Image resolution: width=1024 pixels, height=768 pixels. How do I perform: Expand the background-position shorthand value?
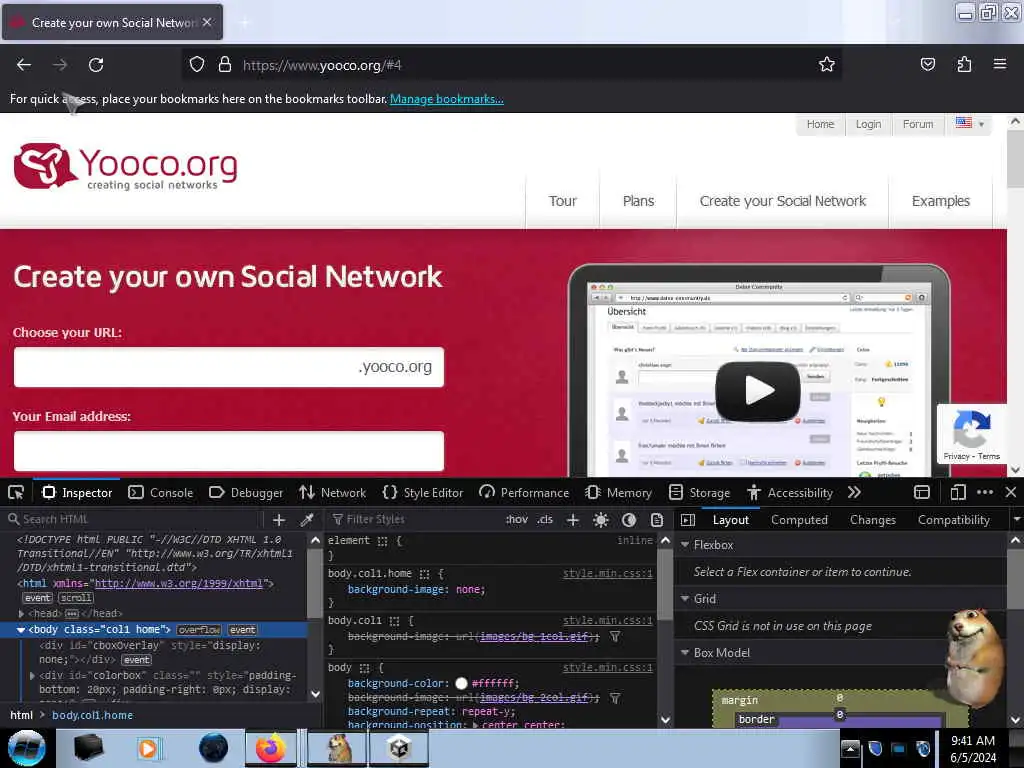pyautogui.click(x=476, y=725)
